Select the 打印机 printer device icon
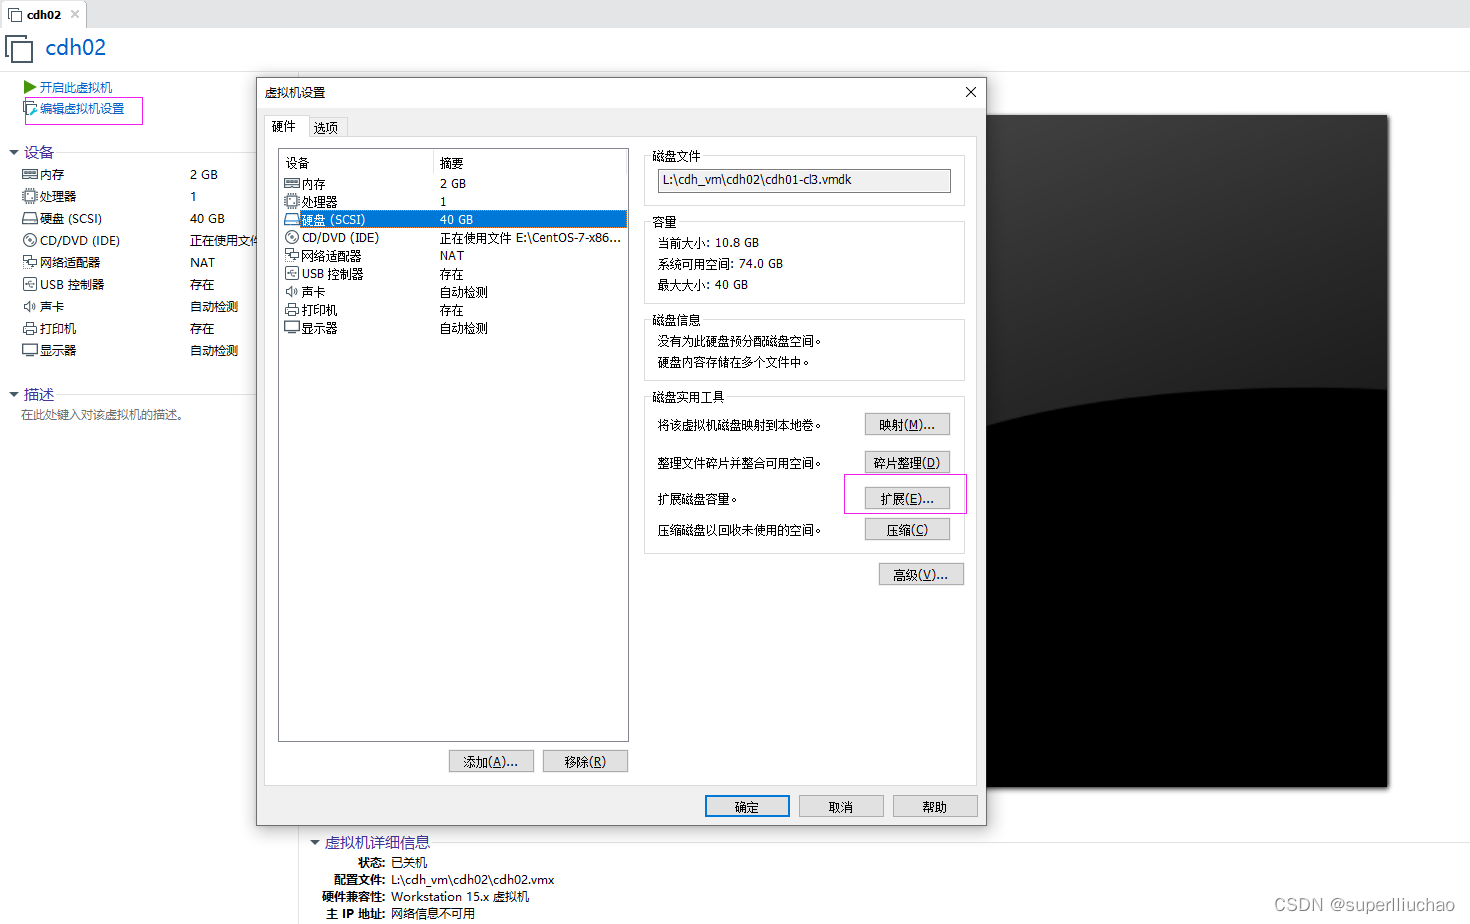 [x=292, y=309]
